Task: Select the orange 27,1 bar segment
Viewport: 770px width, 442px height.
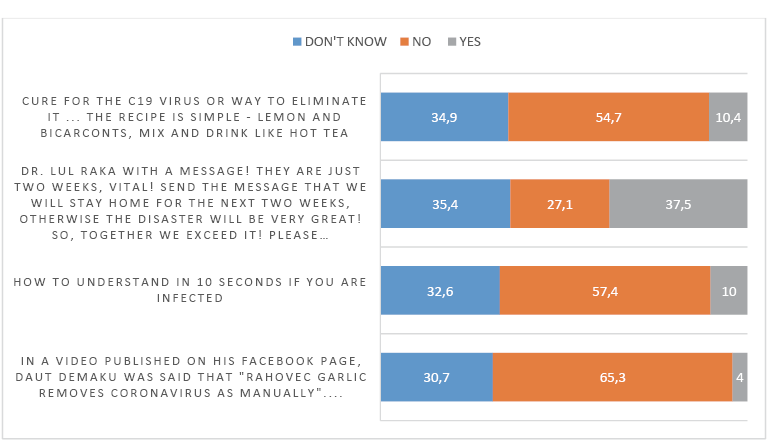Action: 560,206
